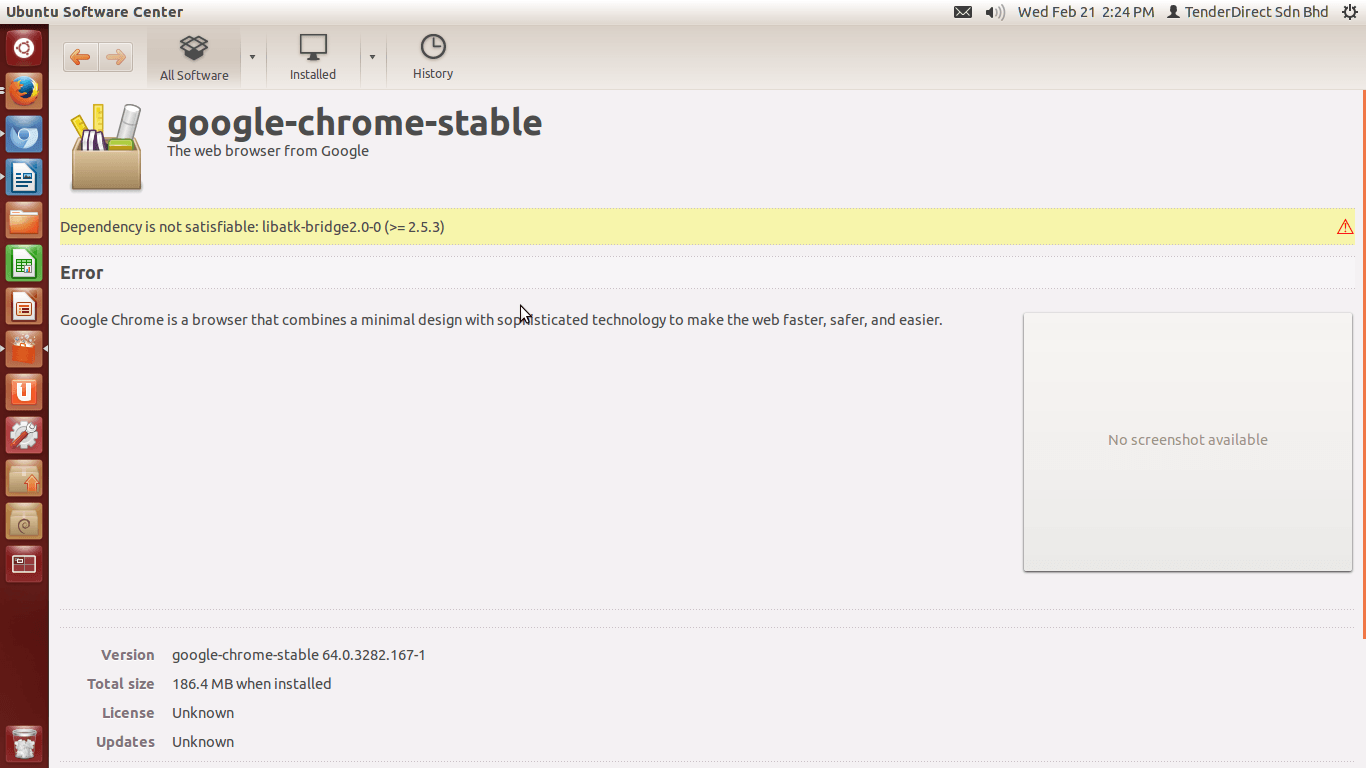Switch to the Installed view
This screenshot has height=768, width=1366.
point(313,58)
